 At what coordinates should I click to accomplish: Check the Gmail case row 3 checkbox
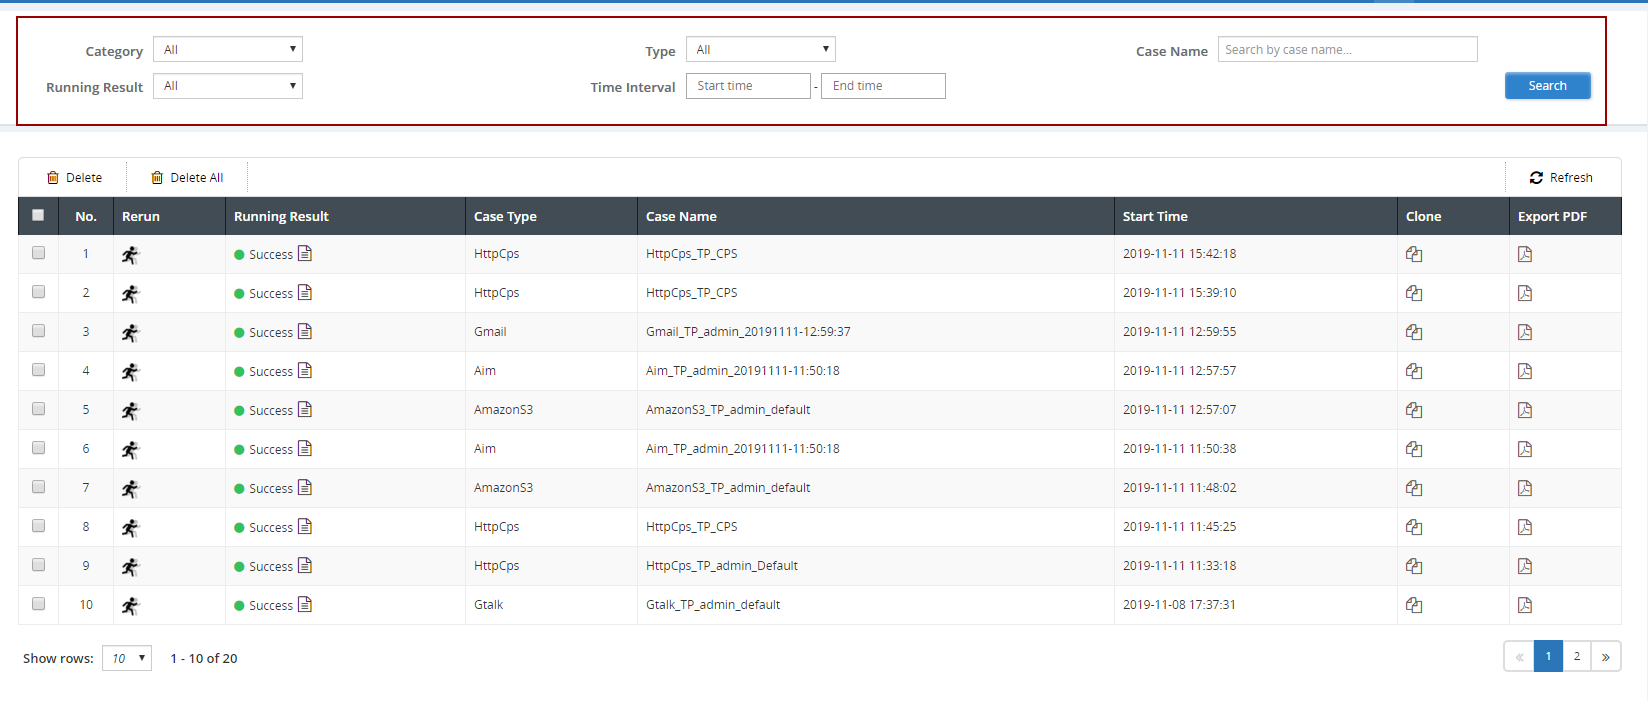click(x=38, y=331)
